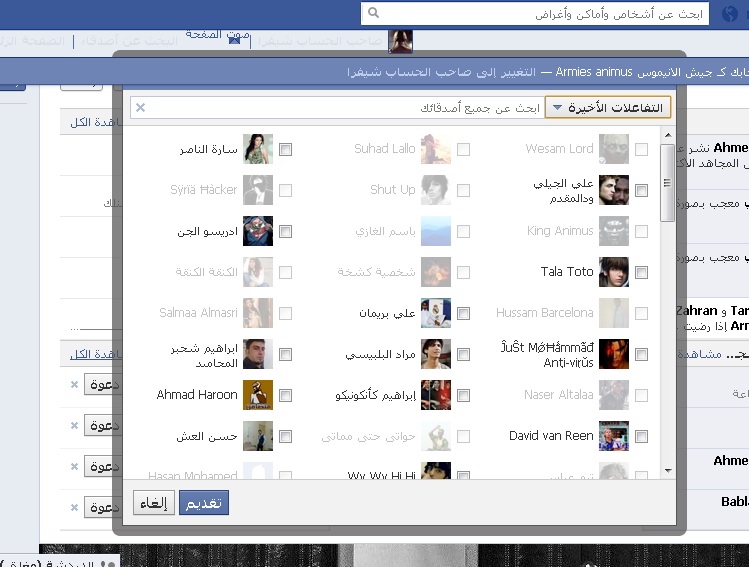Check the box for Ahmad Haroon
The width and height of the screenshot is (749, 567).
point(285,395)
